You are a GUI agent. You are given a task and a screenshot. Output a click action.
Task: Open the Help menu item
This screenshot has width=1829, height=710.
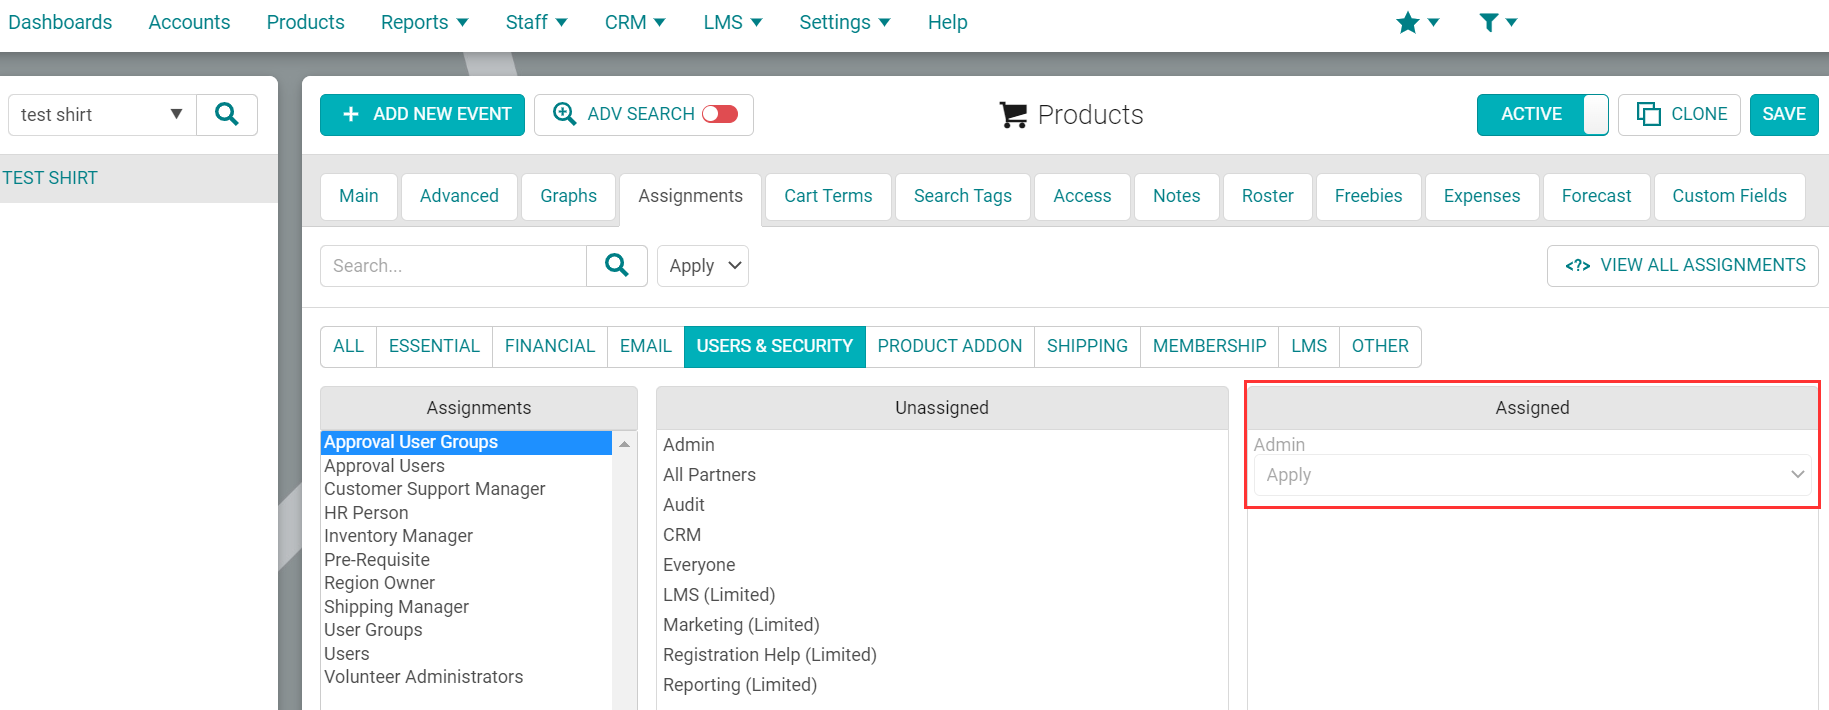(x=947, y=22)
